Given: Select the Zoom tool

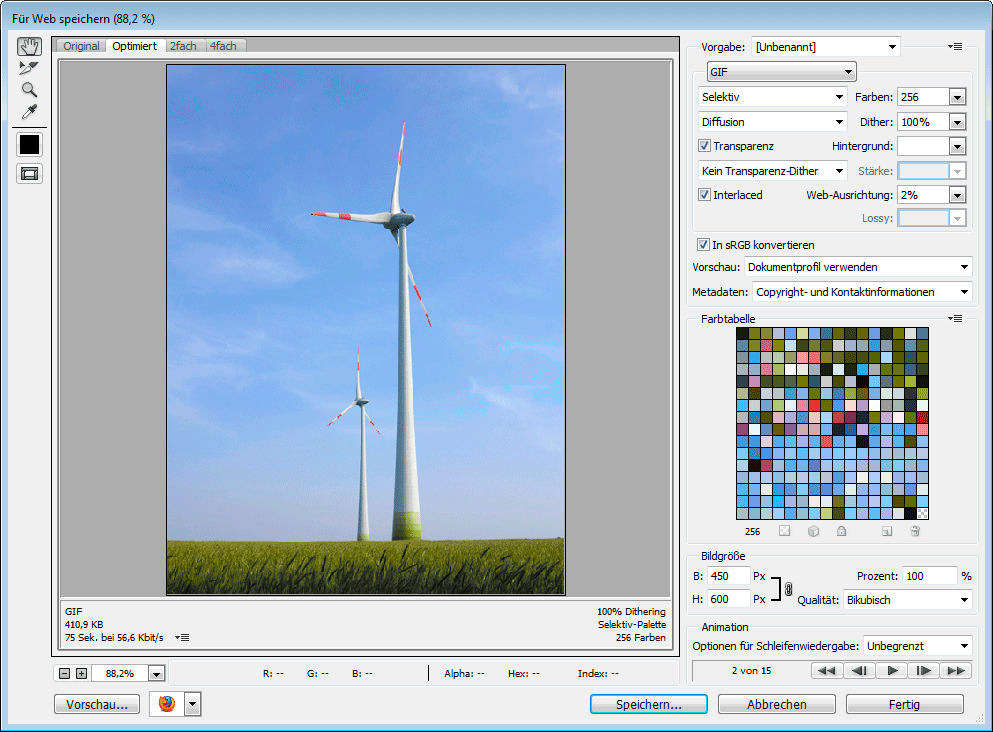Looking at the screenshot, I should click(x=29, y=90).
